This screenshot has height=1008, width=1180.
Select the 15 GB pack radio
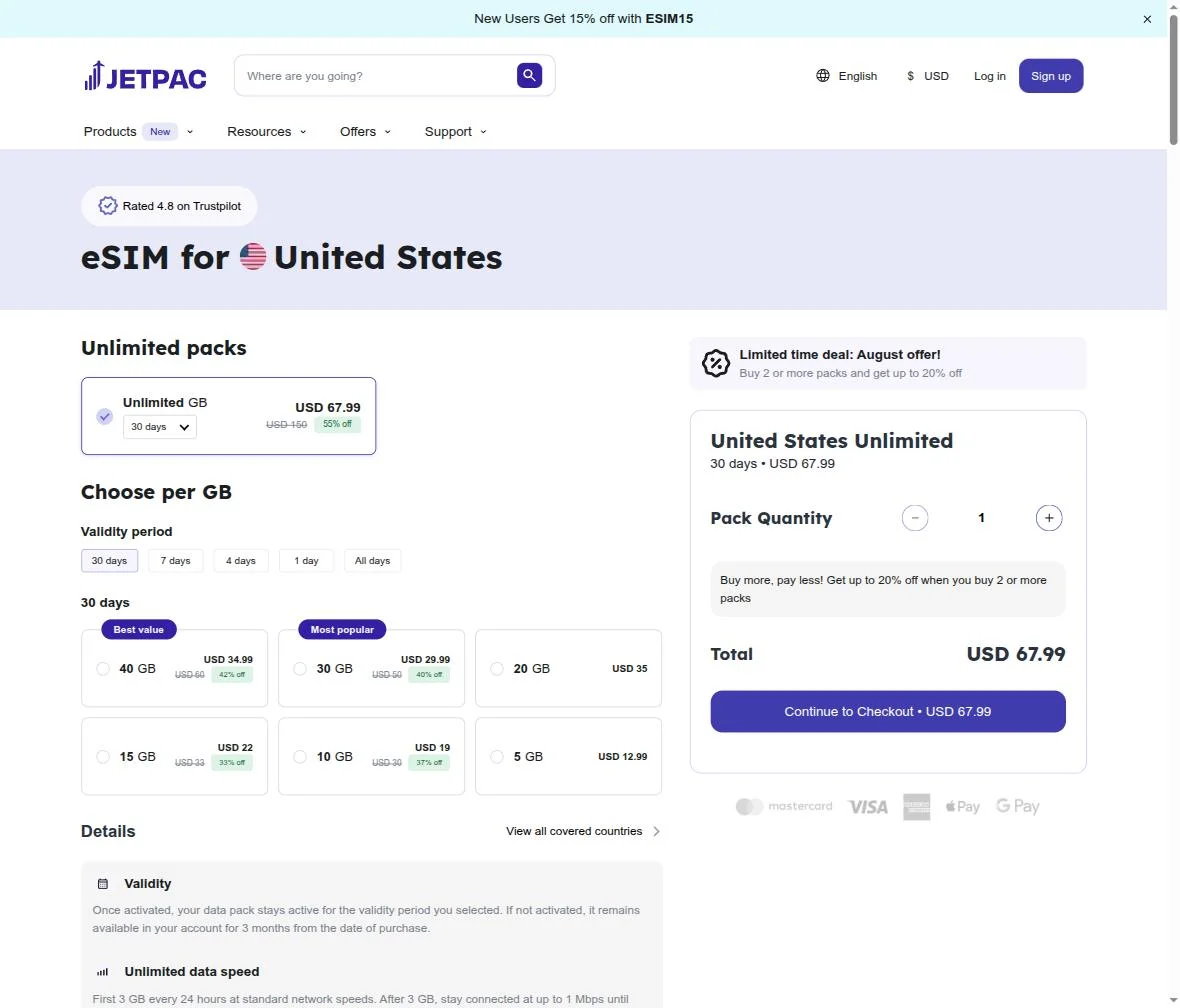click(103, 757)
